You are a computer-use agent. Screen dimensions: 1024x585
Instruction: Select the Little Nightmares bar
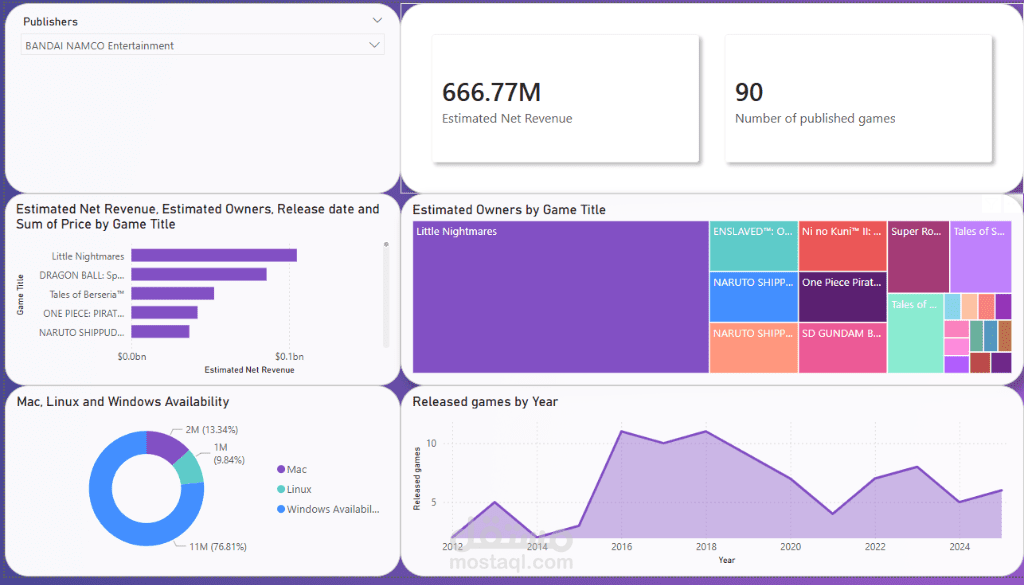(x=215, y=255)
